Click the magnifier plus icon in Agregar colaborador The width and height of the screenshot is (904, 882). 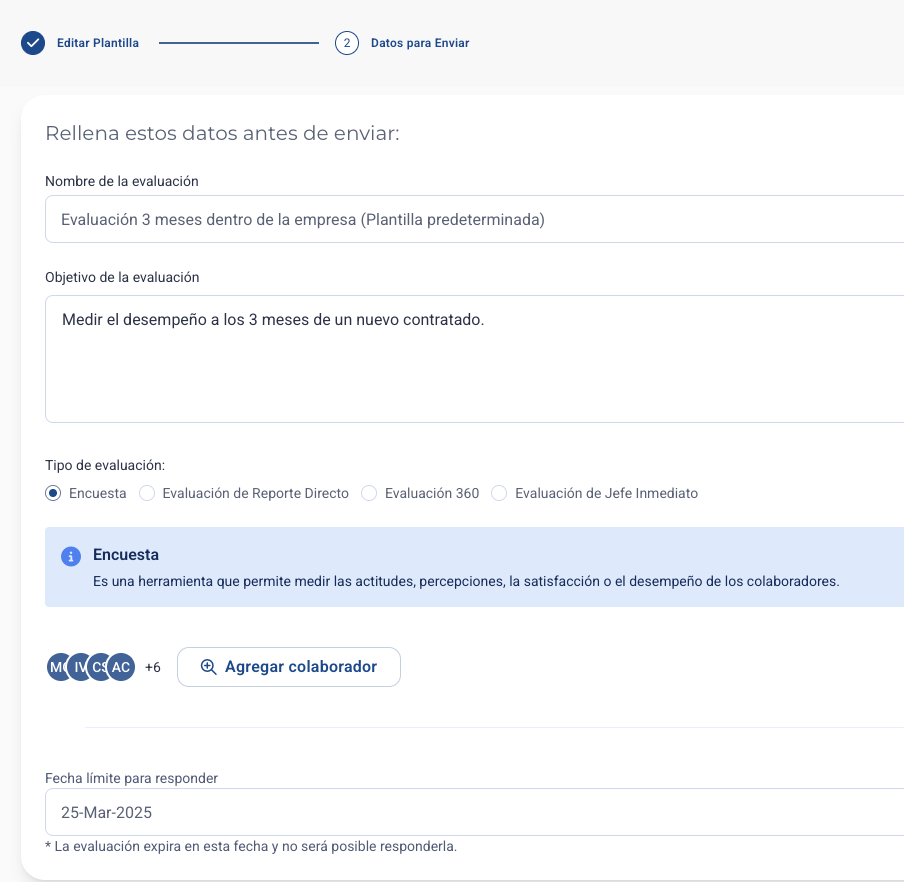[x=208, y=667]
